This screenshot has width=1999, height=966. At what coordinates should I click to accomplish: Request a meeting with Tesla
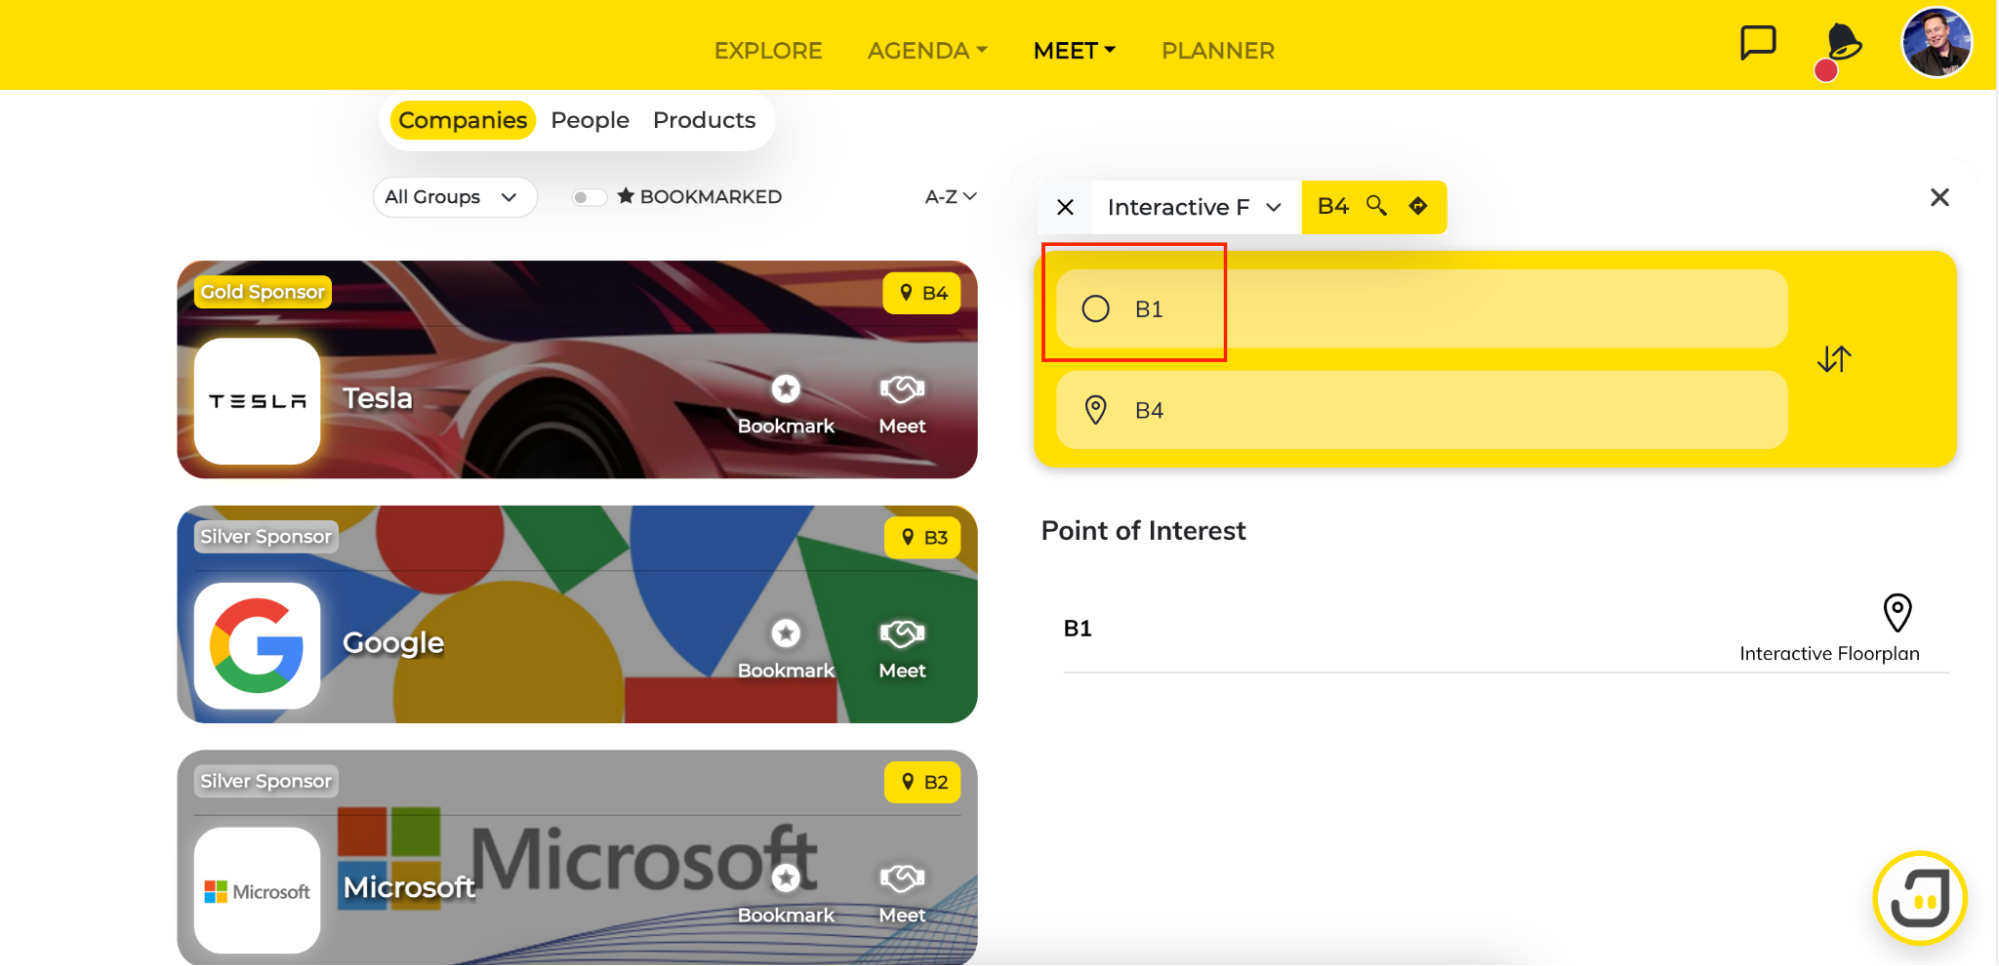pos(902,404)
